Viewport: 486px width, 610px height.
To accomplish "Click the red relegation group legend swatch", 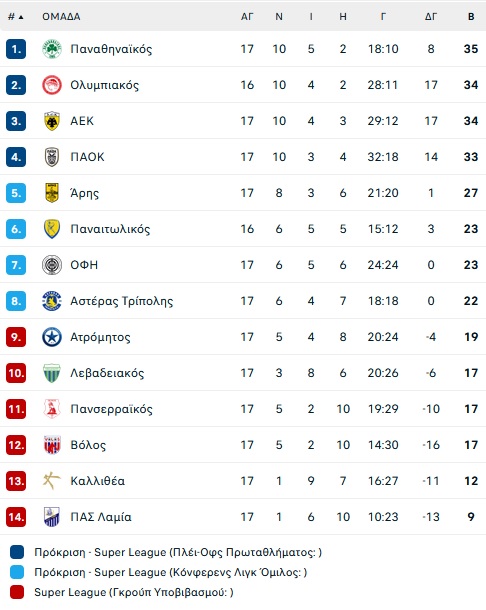I will 17,592.
